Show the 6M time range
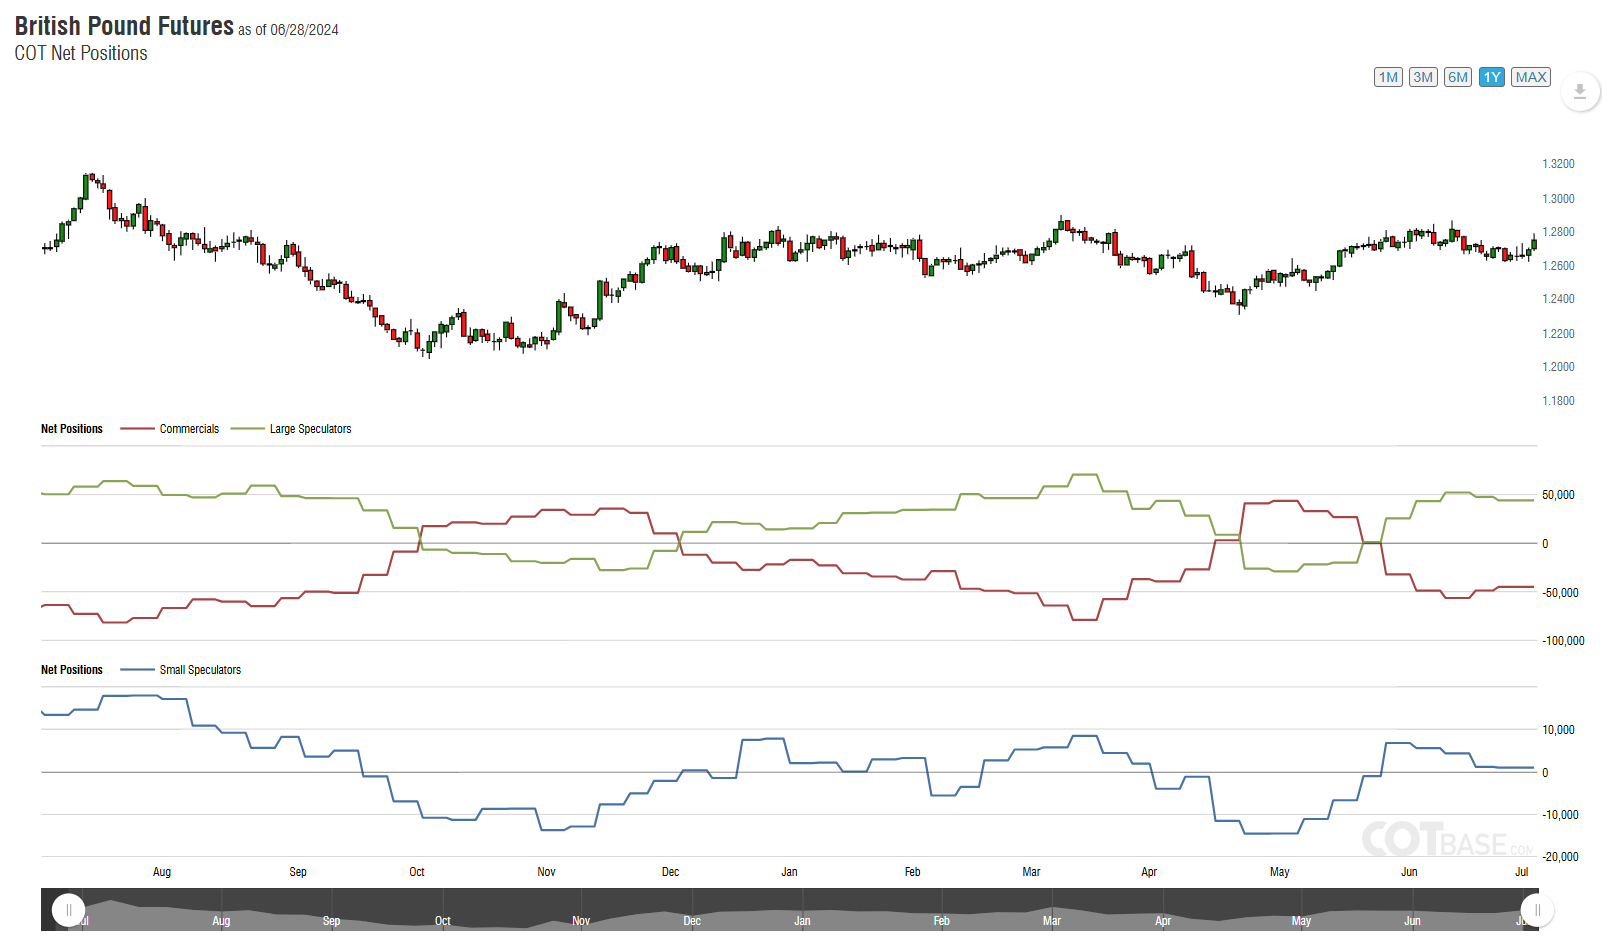The height and width of the screenshot is (937, 1602). [1458, 77]
